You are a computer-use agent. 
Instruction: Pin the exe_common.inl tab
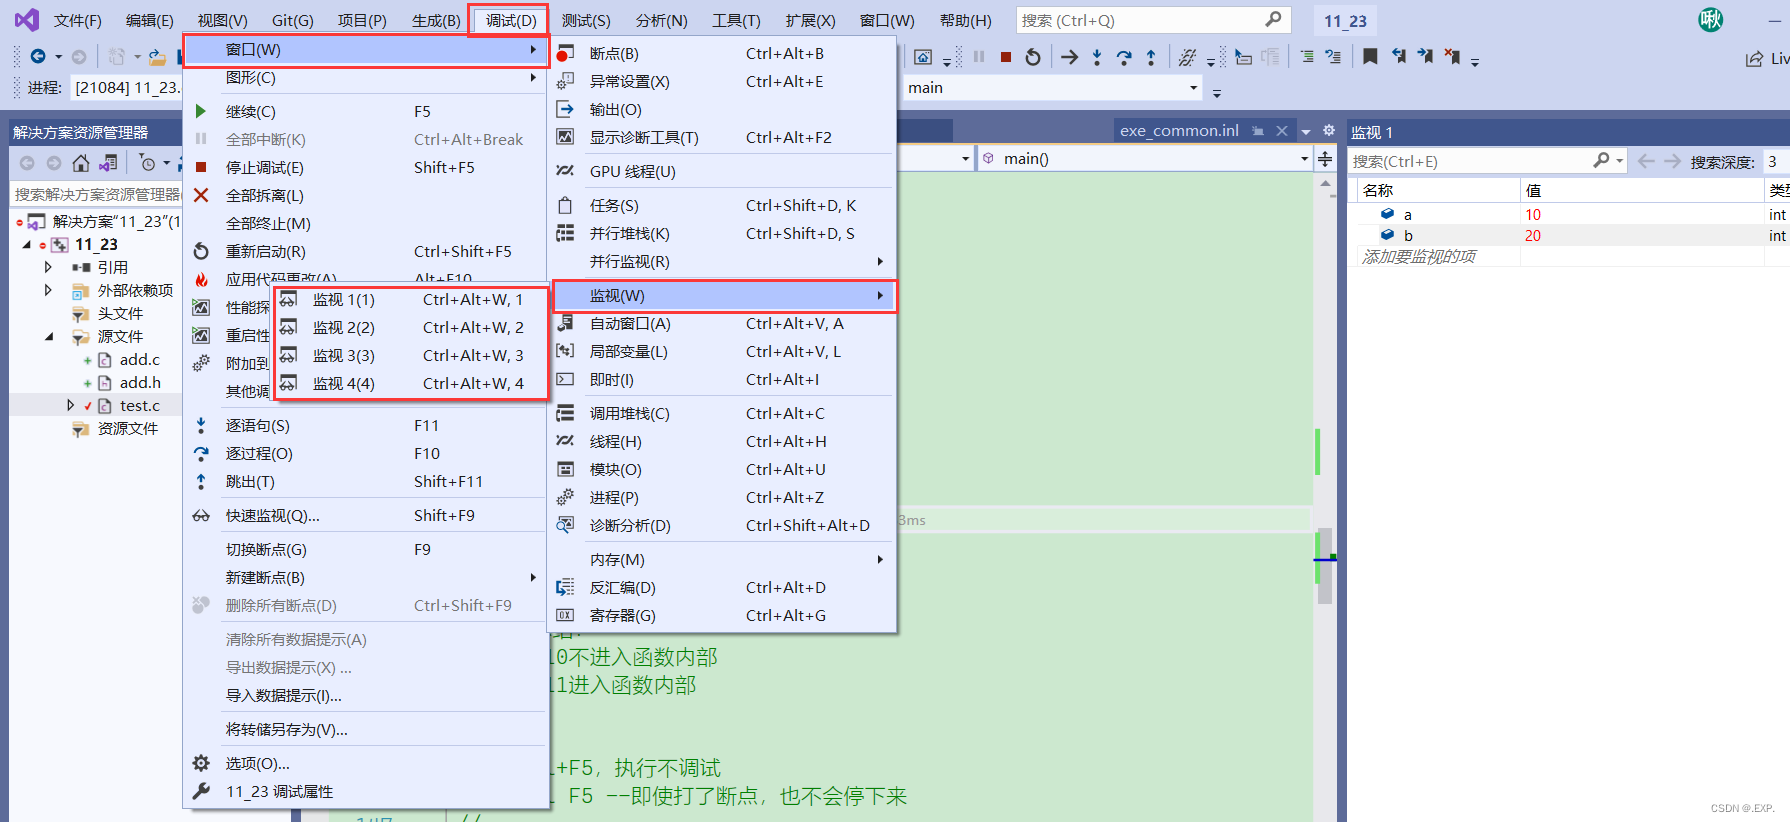tap(1258, 131)
